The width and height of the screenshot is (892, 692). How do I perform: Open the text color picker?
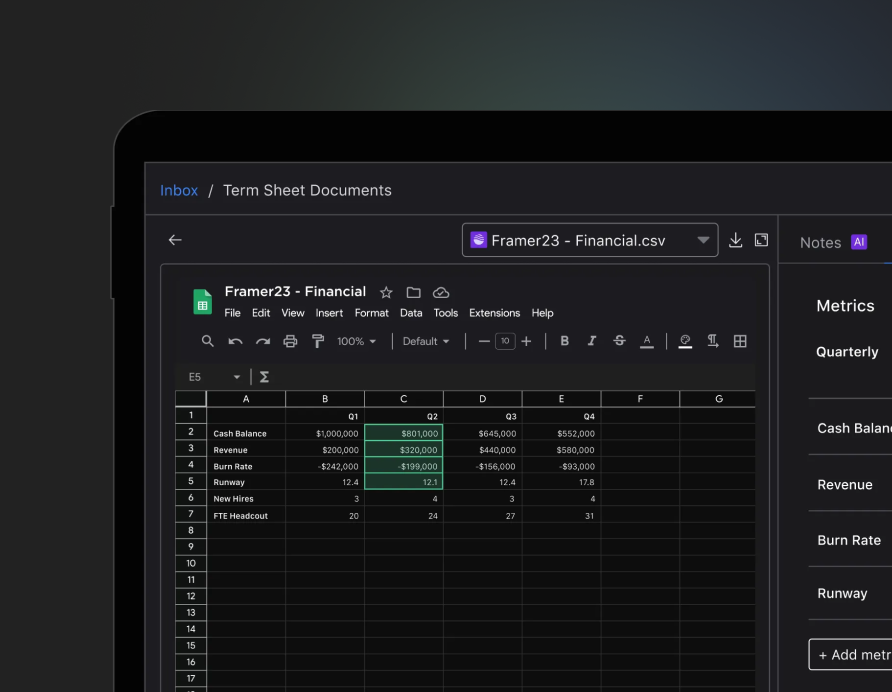647,341
